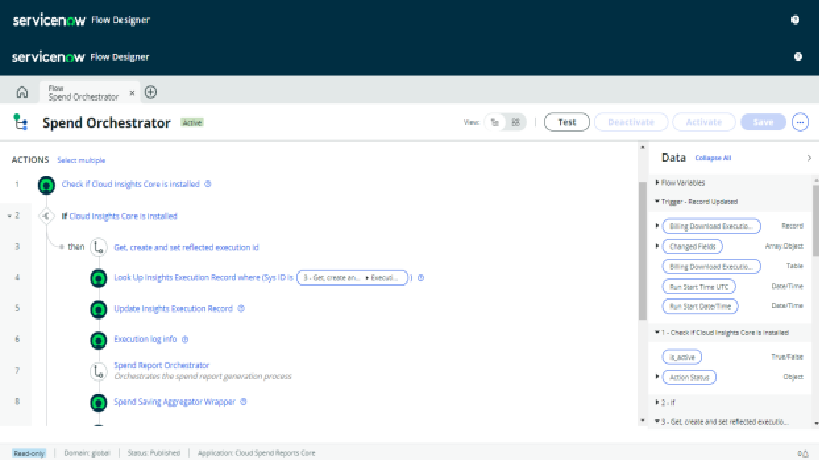Viewport: 819px width, 460px height.
Task: Click the flow type icon beside title
Action: tap(20, 122)
